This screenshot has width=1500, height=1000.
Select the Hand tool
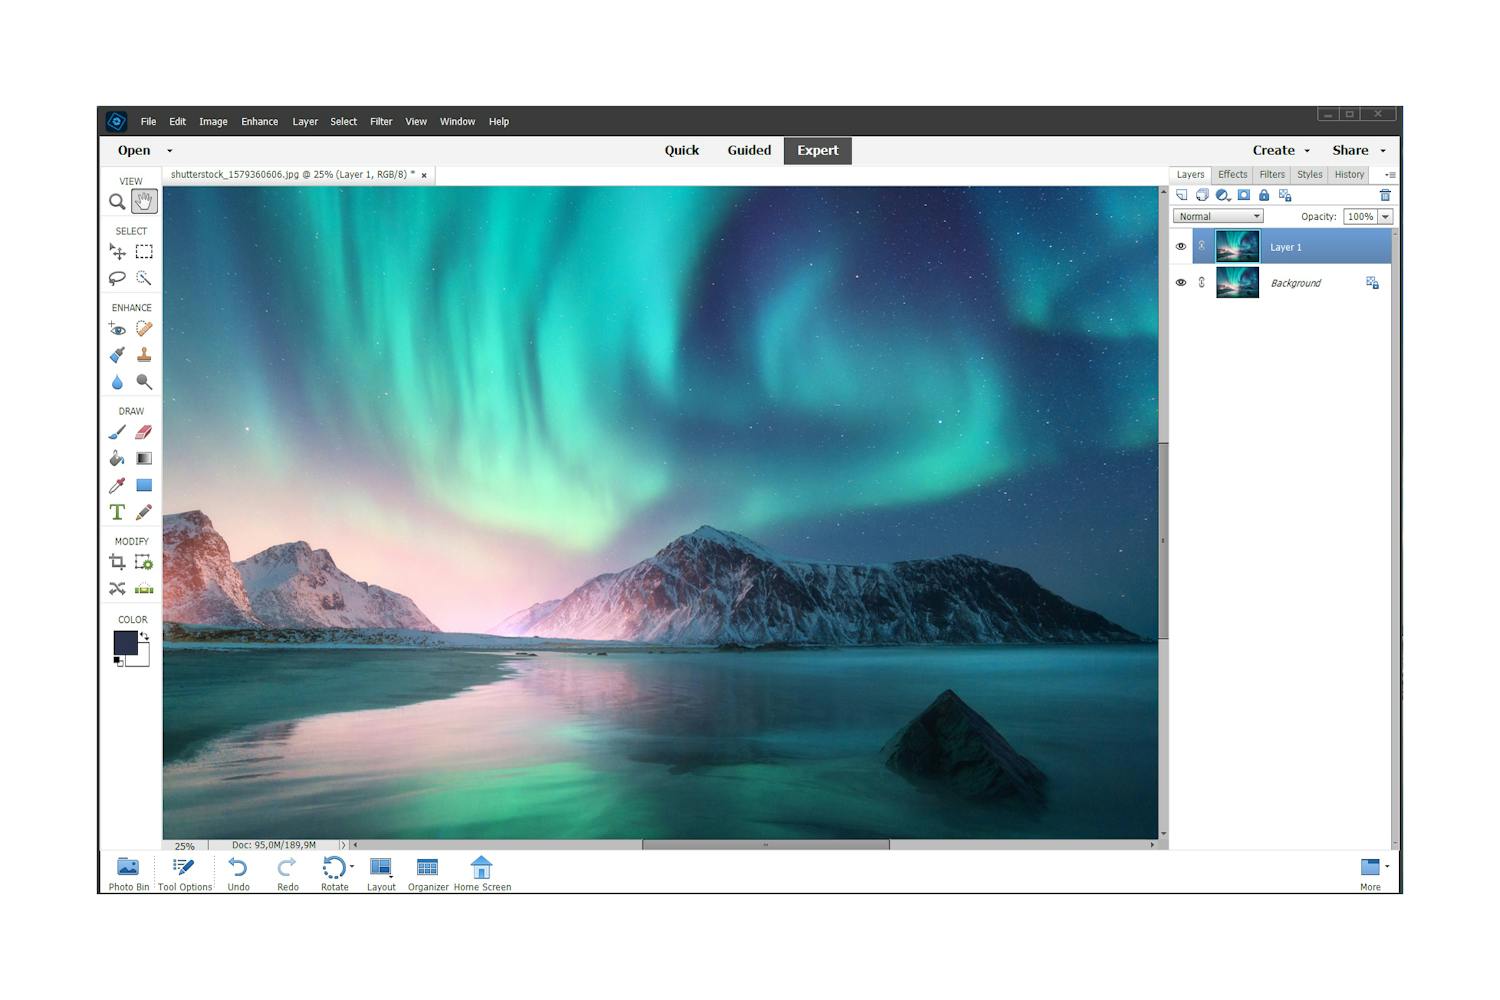(x=144, y=202)
